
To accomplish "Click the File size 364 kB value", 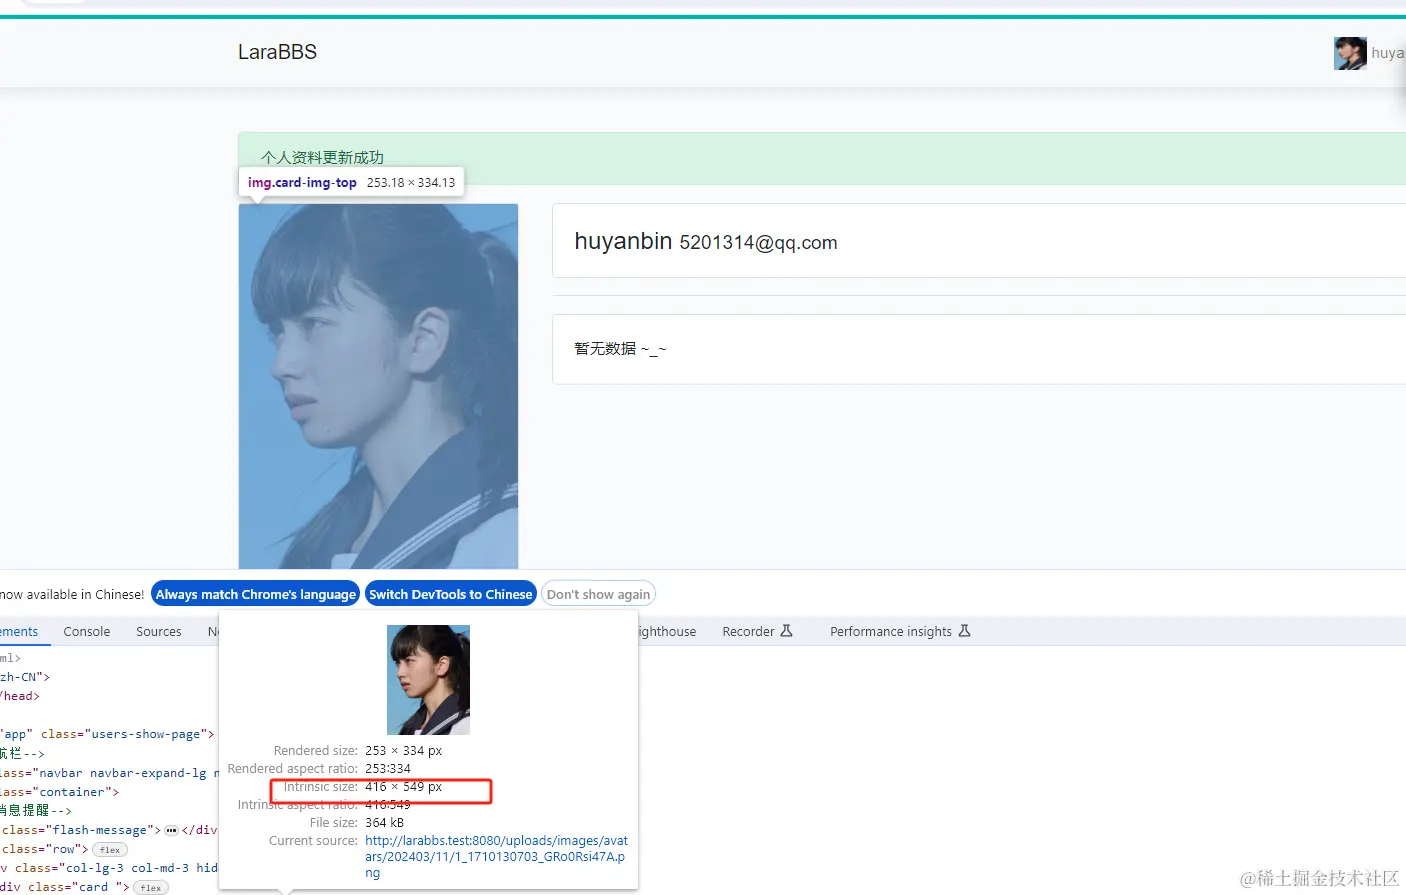I will point(384,823).
